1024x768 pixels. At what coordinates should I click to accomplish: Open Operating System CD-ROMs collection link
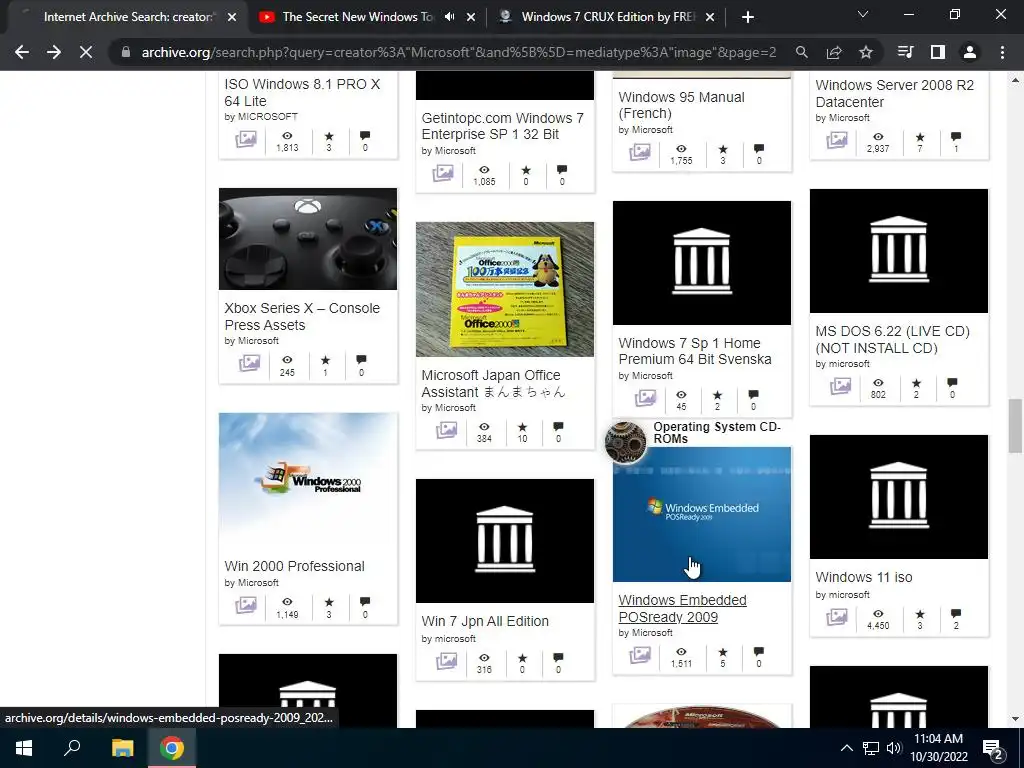point(717,432)
